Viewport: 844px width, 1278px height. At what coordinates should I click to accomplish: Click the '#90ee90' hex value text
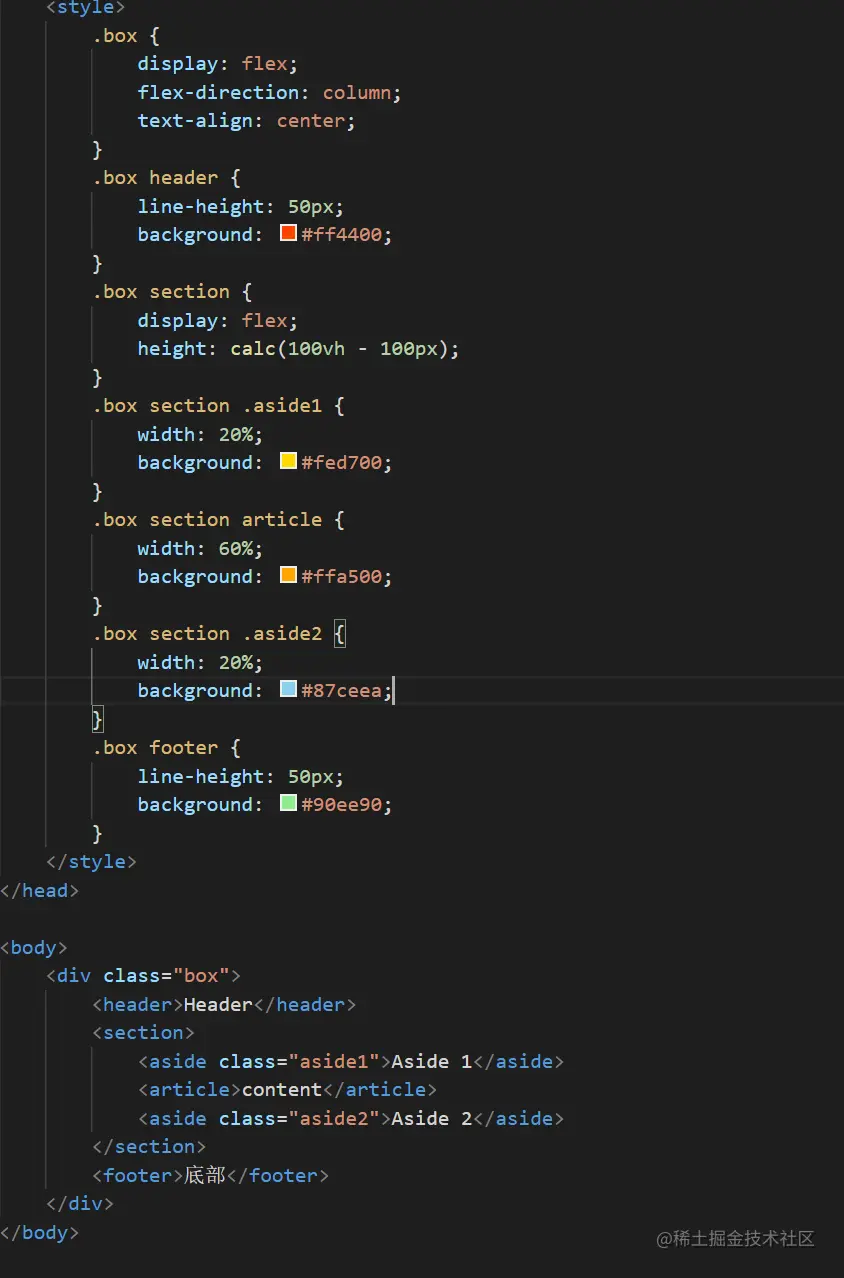tap(341, 805)
